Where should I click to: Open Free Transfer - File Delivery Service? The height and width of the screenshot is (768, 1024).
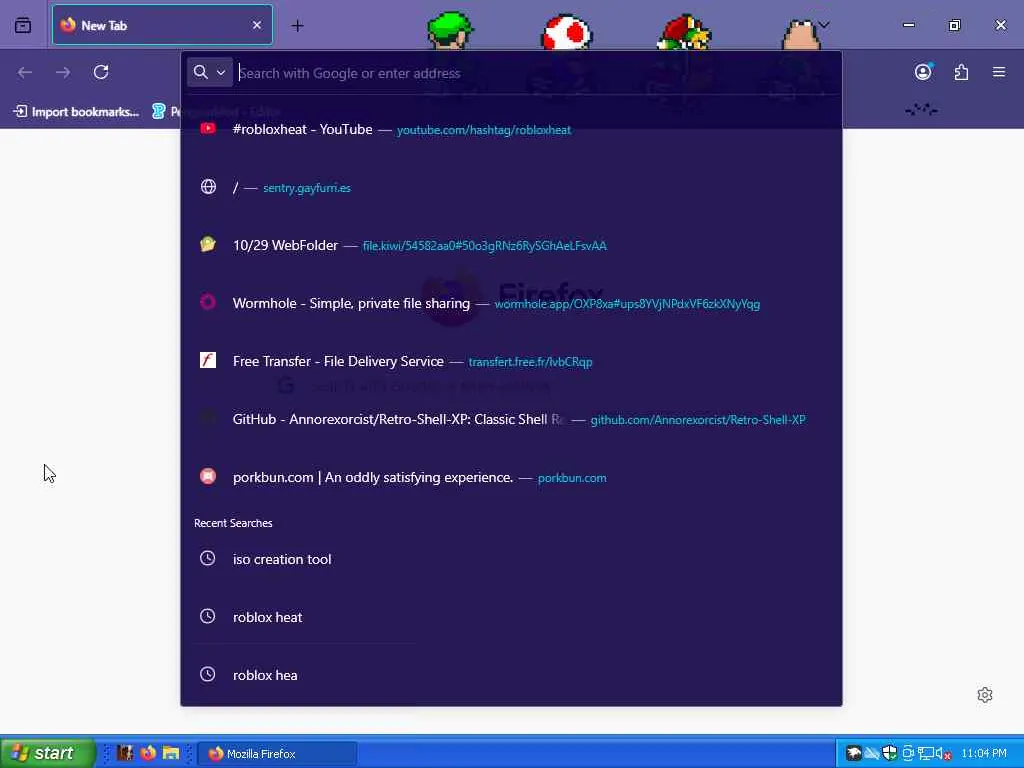(511, 361)
